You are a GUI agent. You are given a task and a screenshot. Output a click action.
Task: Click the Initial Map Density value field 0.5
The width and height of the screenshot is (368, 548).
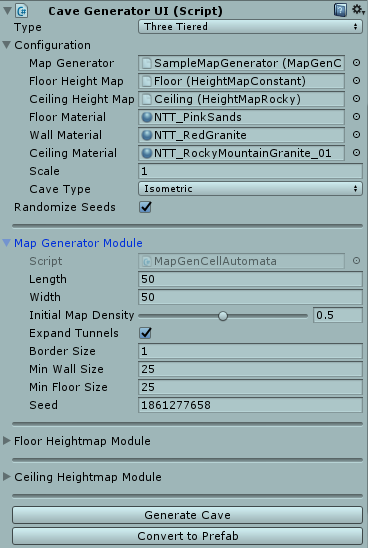tap(338, 315)
